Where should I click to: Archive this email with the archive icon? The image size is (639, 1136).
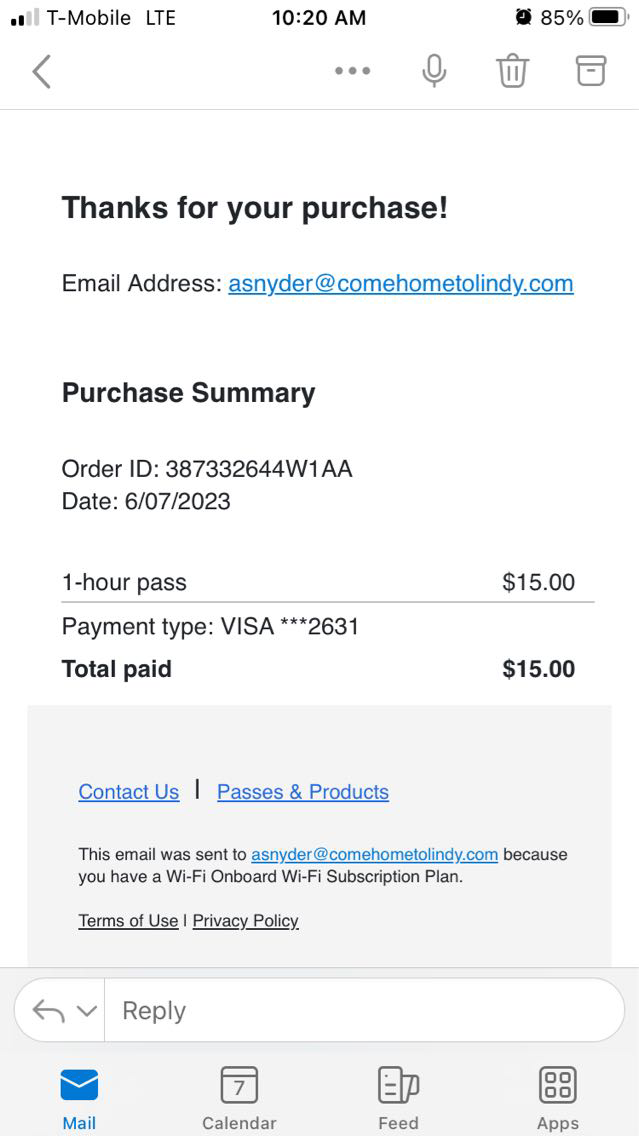(x=591, y=70)
